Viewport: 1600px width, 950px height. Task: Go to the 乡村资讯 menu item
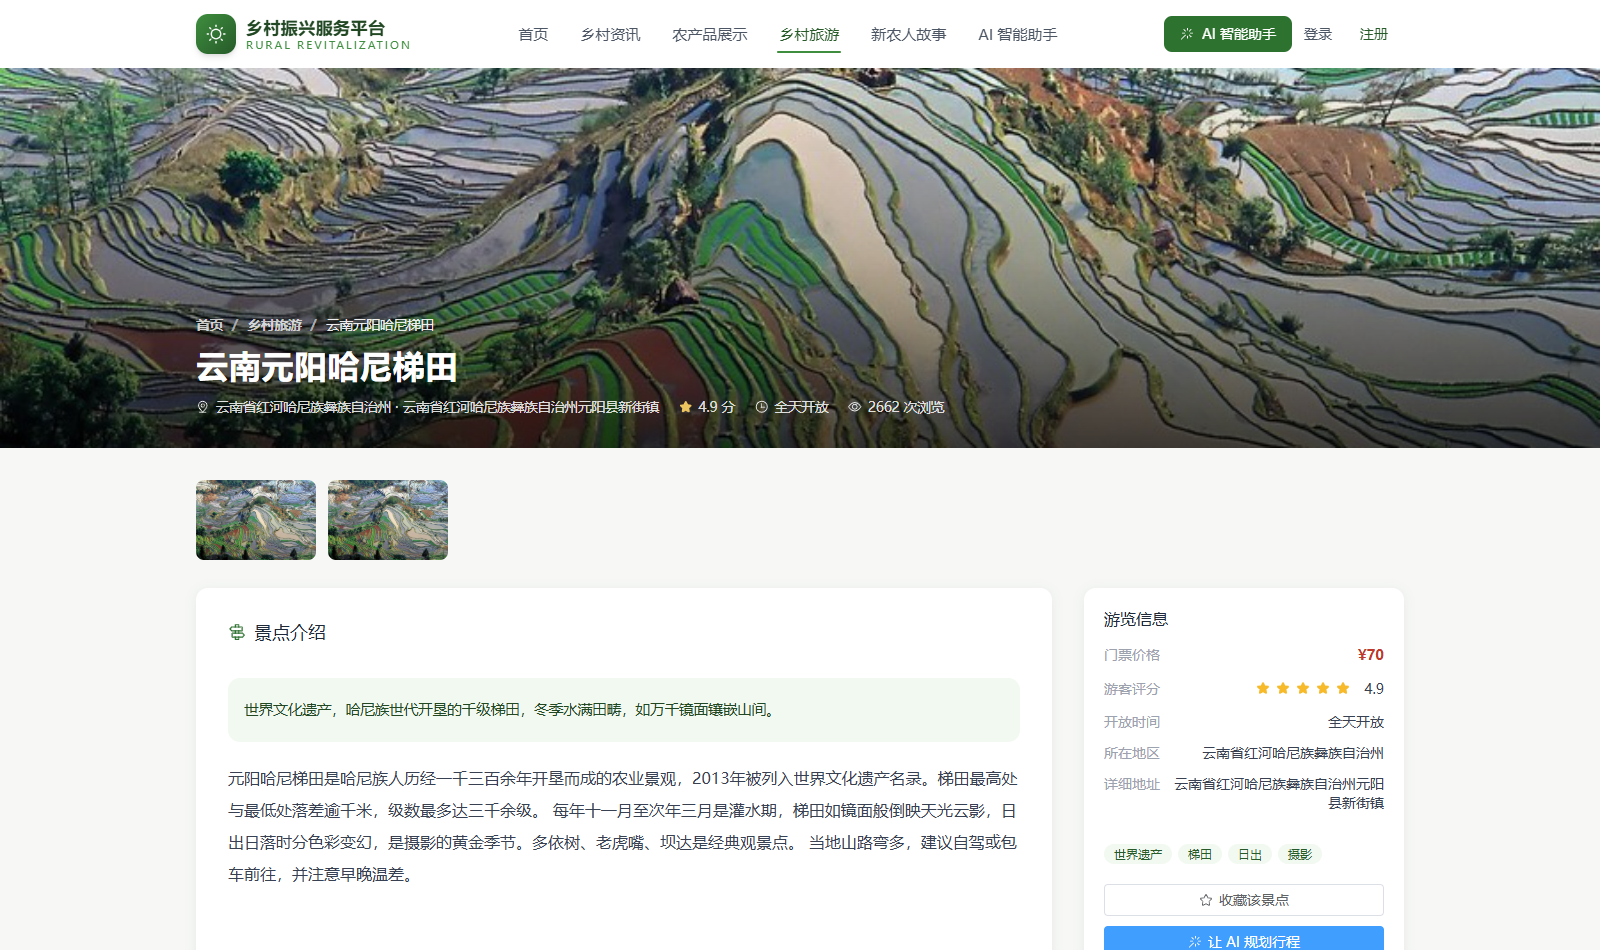(611, 35)
